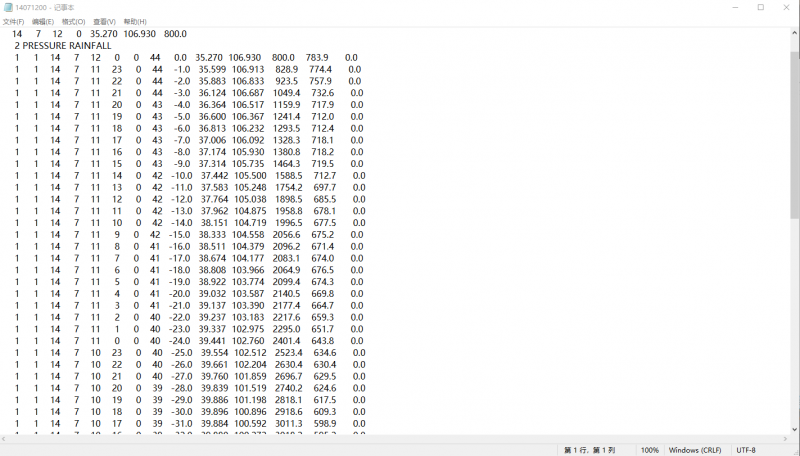Viewport: 800px width, 456px height.
Task: Click the vertical scrollbar up arrow
Action: coord(795,32)
